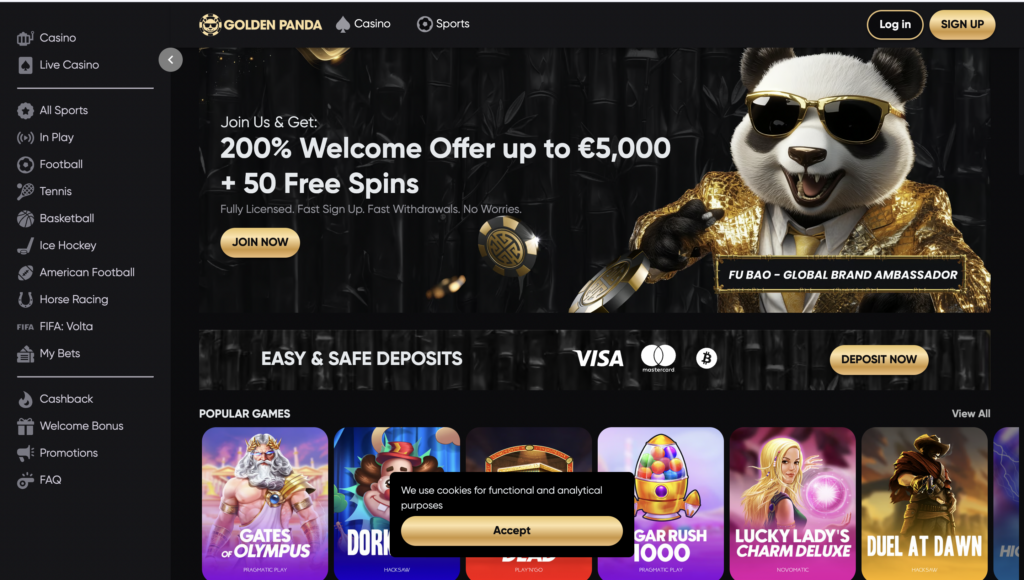Screen dimensions: 1024x580
Task: Click the JOIN NOW banner button
Action: pyautogui.click(x=260, y=242)
